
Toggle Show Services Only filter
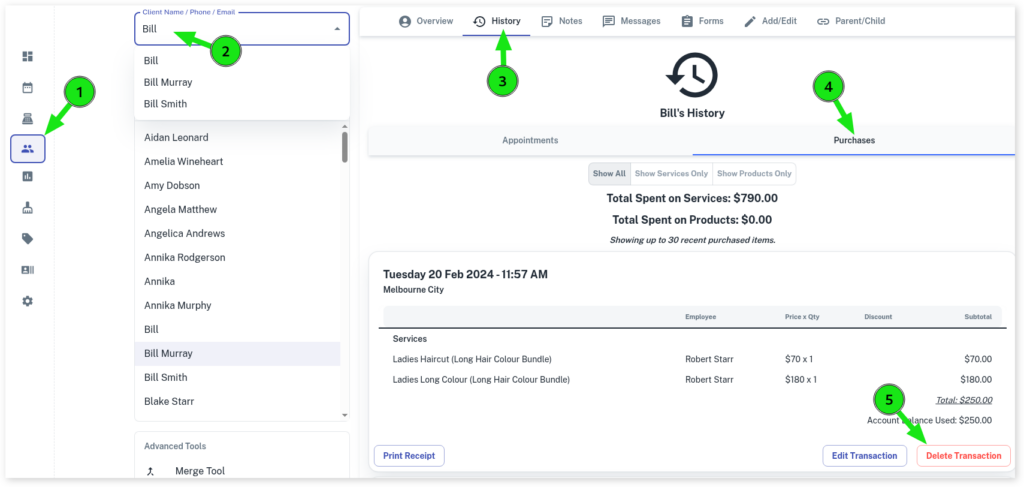[671, 174]
